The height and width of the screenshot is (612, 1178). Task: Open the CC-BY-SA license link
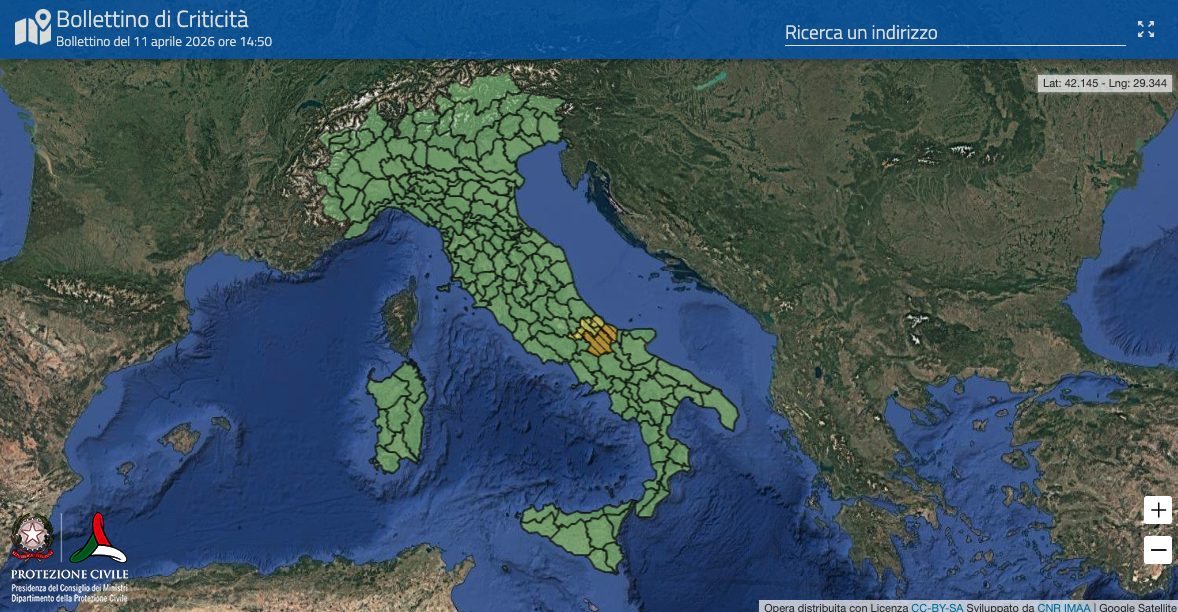point(937,606)
